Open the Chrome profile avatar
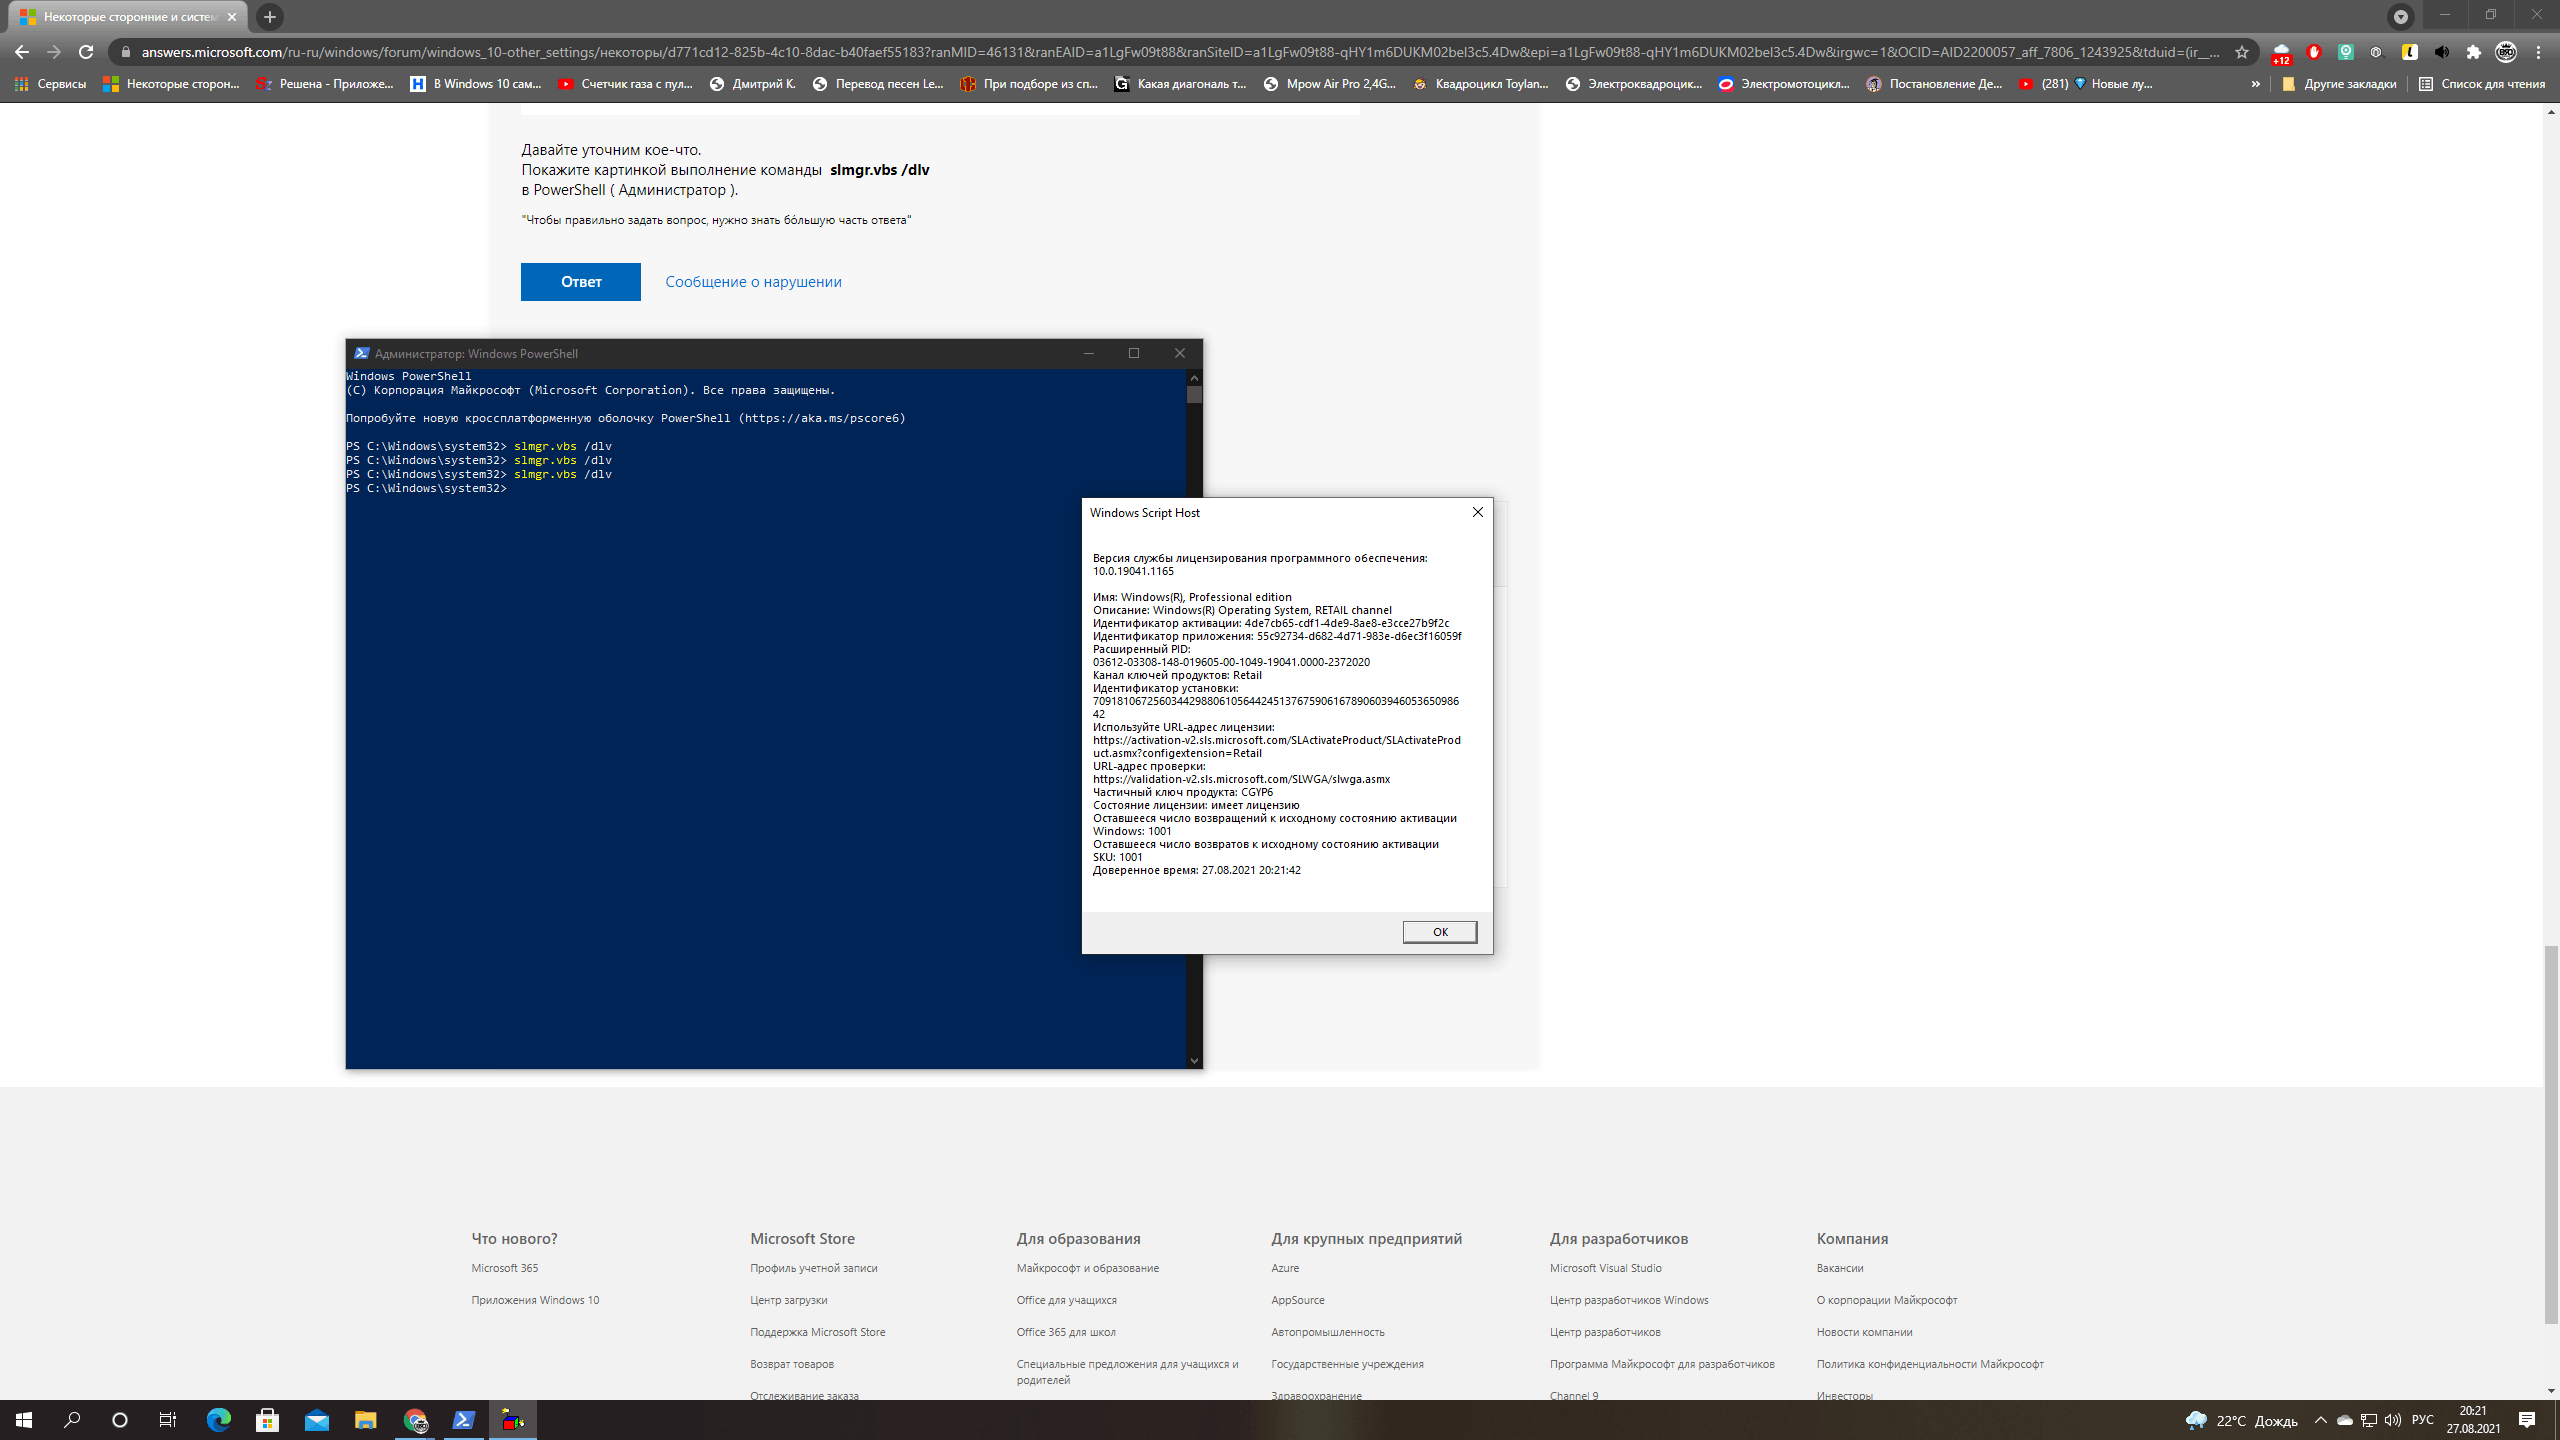The image size is (2560, 1440). click(x=2506, y=52)
